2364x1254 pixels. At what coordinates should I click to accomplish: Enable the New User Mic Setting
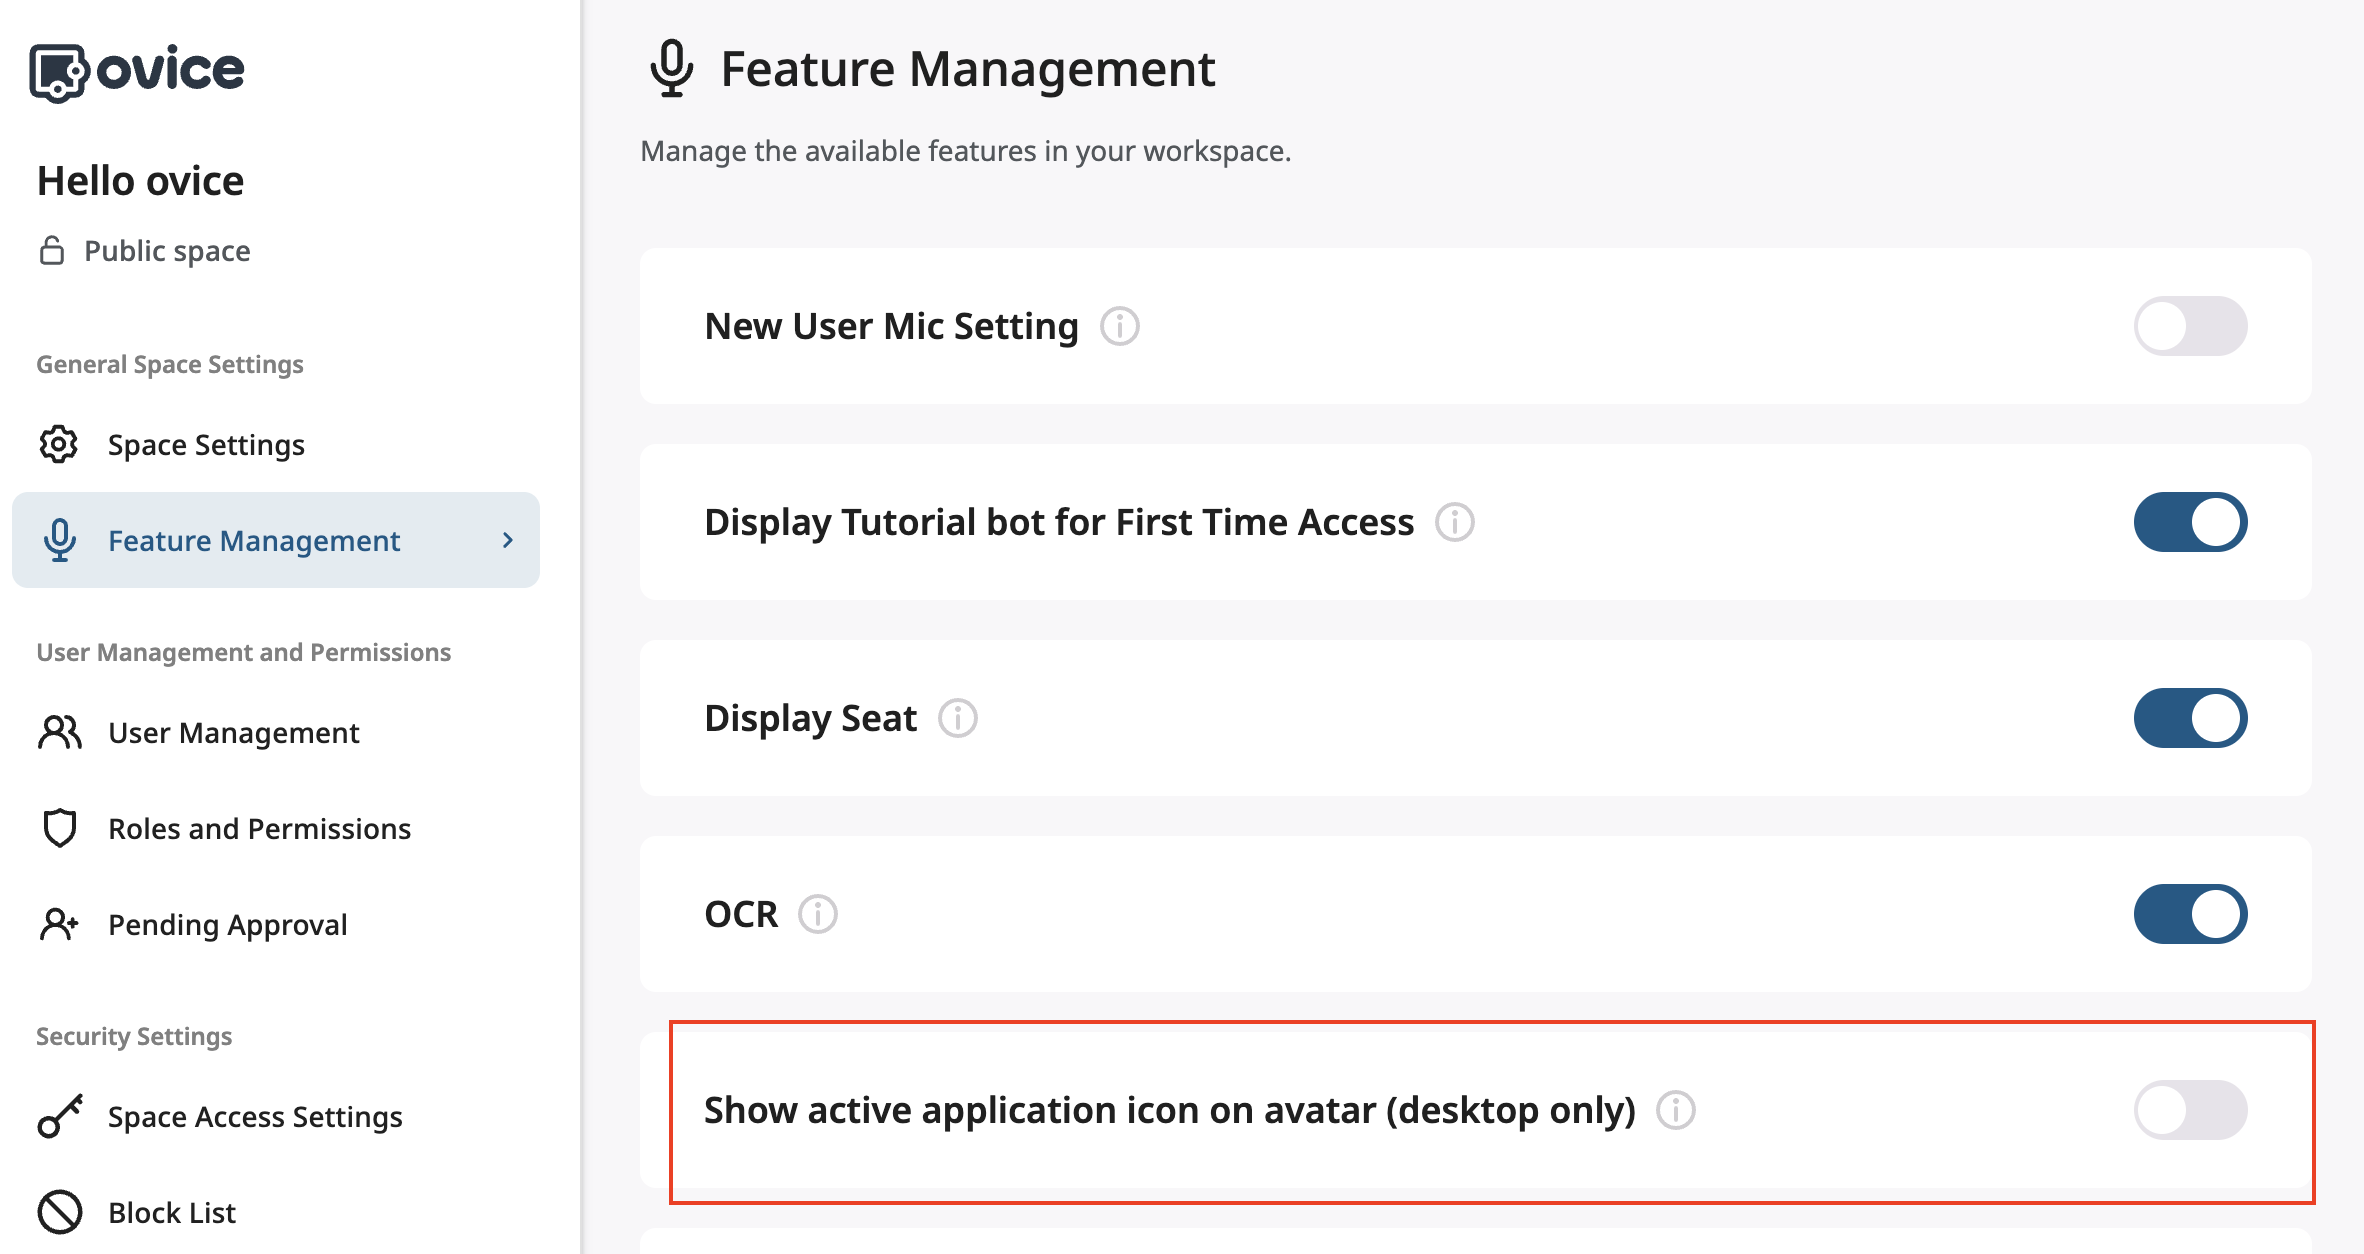pos(2190,326)
